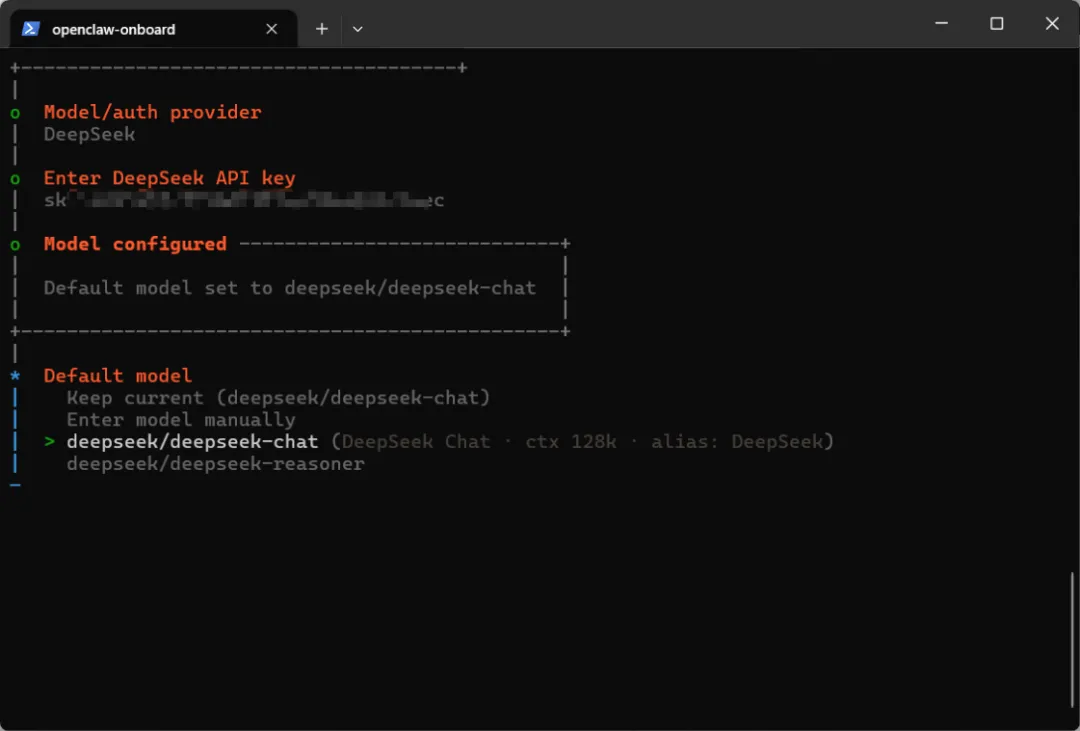This screenshot has width=1080, height=731.
Task: Click the Default model prompt heading
Action: coord(118,375)
